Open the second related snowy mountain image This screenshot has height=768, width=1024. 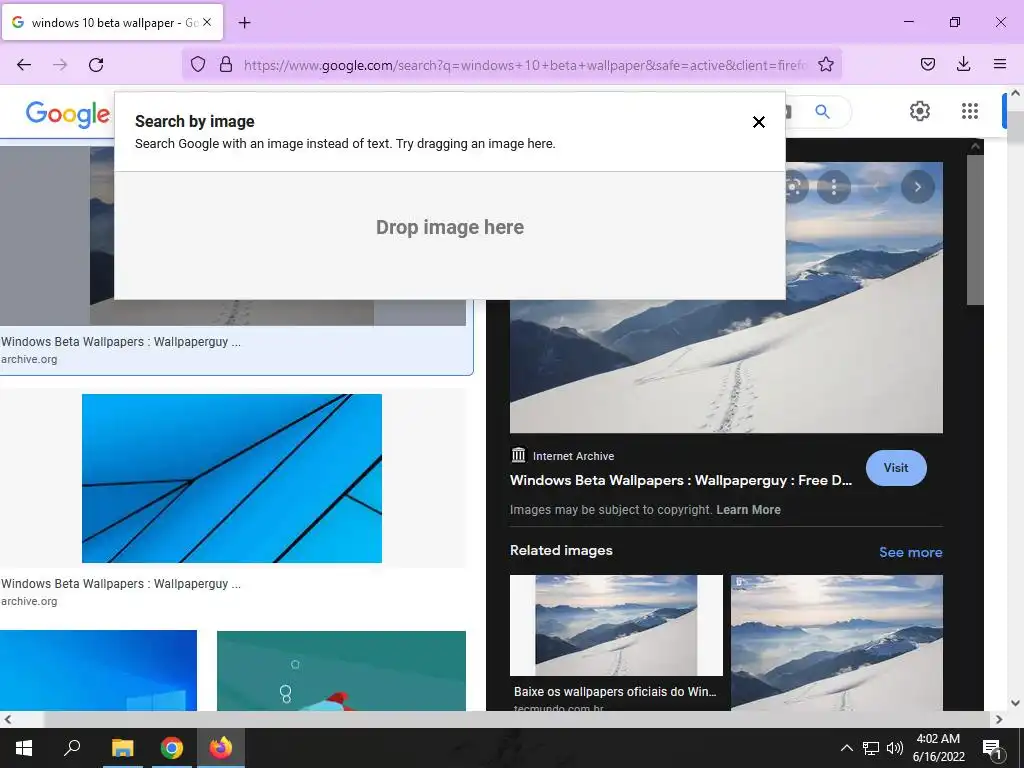[837, 643]
